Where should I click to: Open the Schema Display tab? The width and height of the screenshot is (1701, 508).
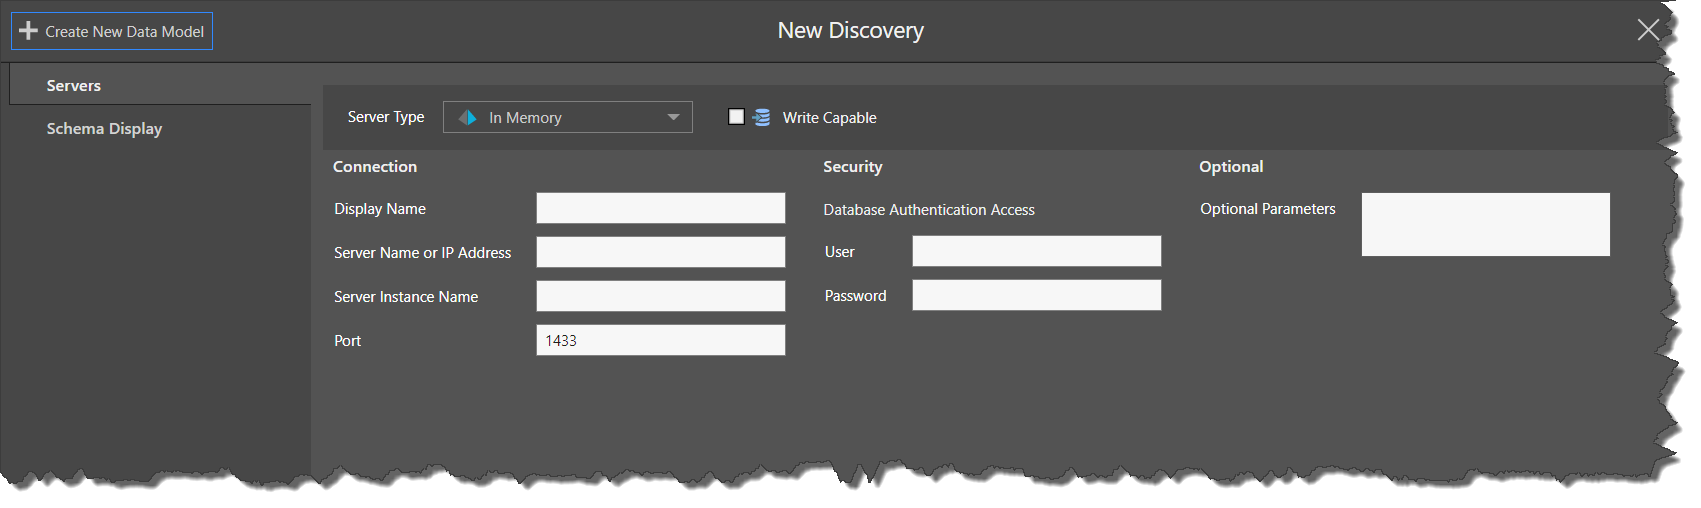(104, 128)
